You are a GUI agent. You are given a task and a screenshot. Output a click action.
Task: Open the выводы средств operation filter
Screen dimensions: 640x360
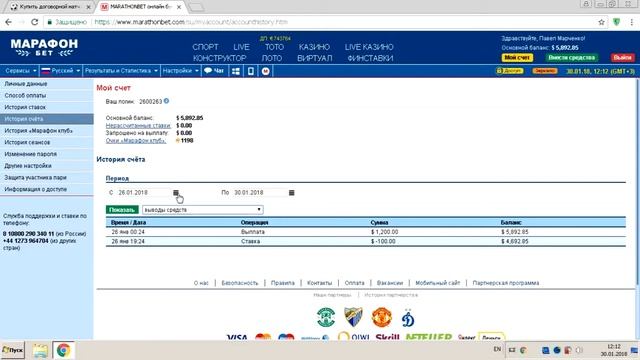click(202, 210)
